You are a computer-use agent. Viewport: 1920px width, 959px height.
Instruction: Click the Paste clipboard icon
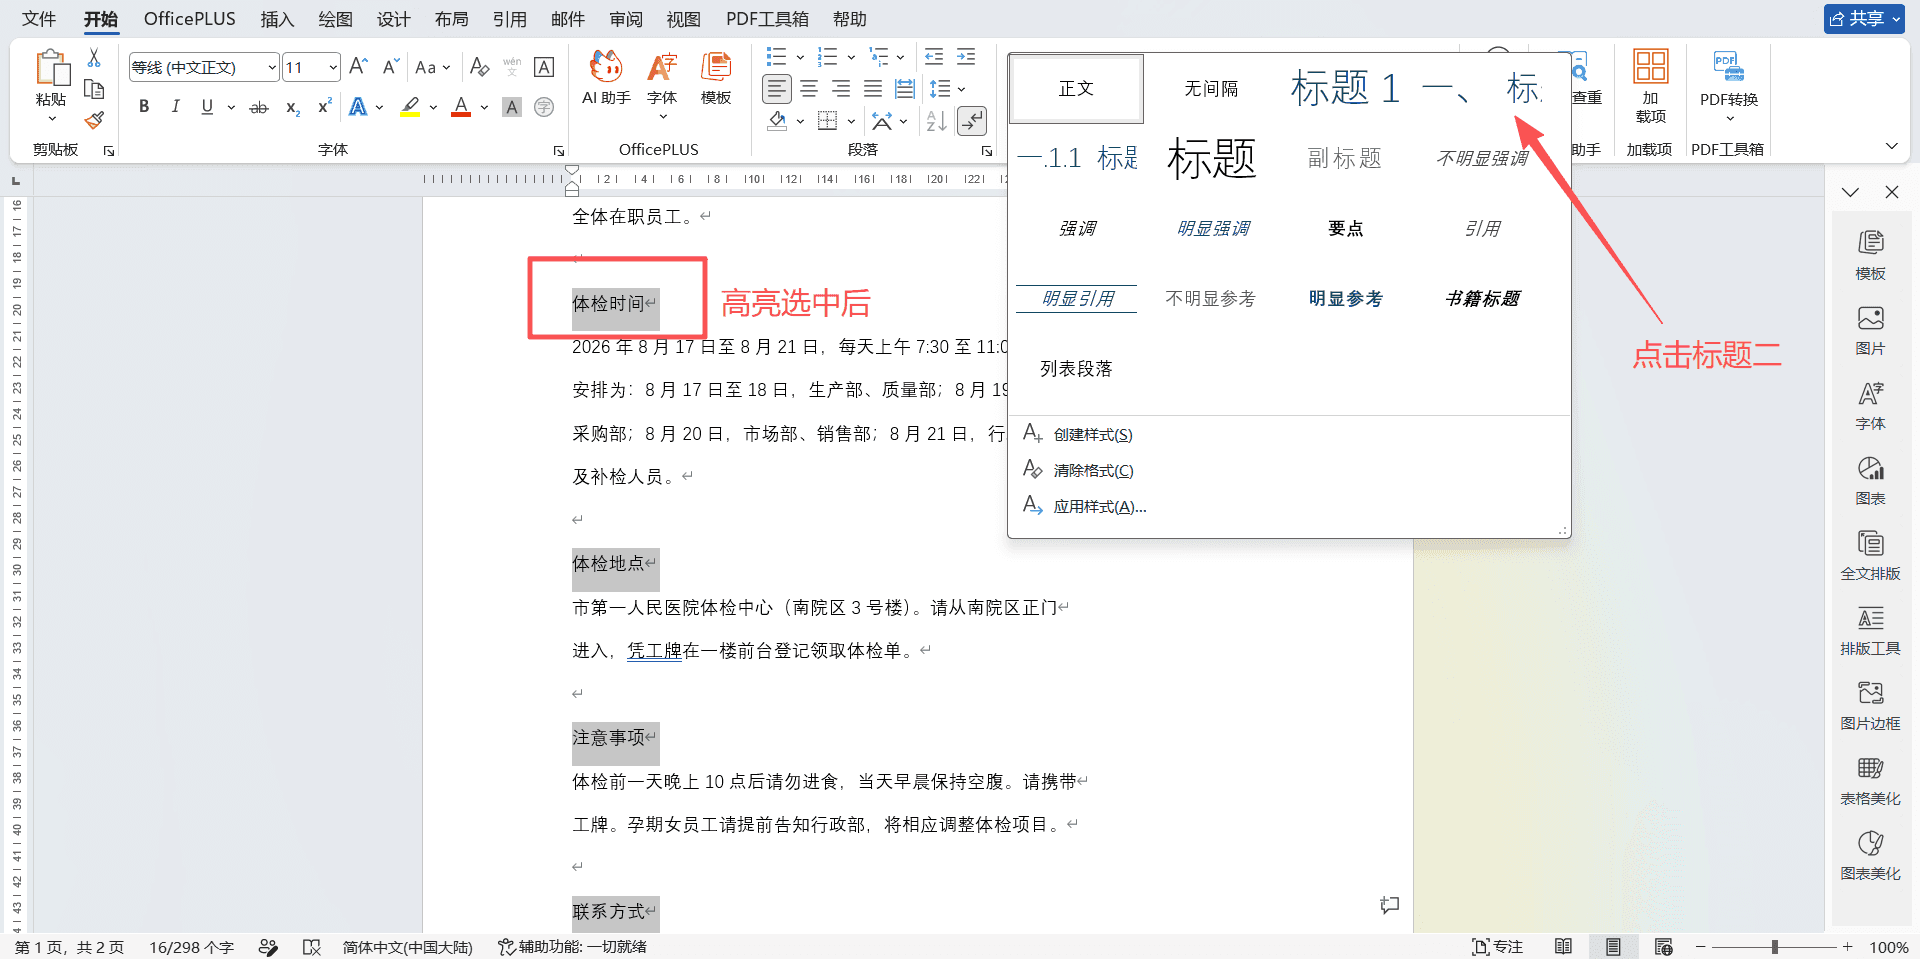[52, 69]
